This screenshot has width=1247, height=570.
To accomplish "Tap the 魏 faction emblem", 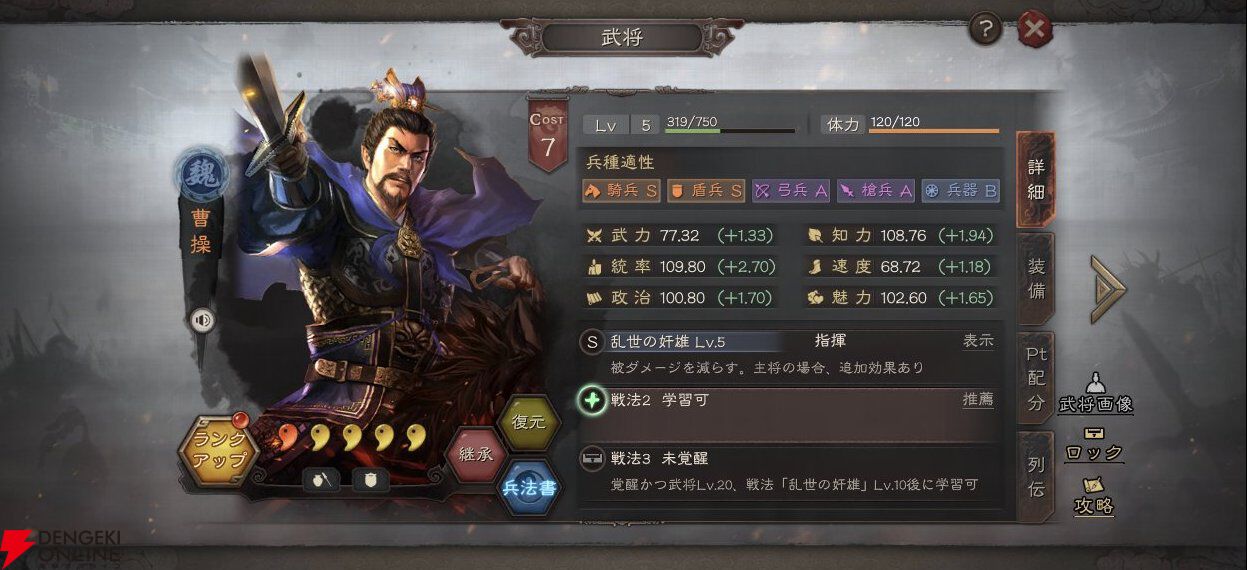I will [205, 172].
